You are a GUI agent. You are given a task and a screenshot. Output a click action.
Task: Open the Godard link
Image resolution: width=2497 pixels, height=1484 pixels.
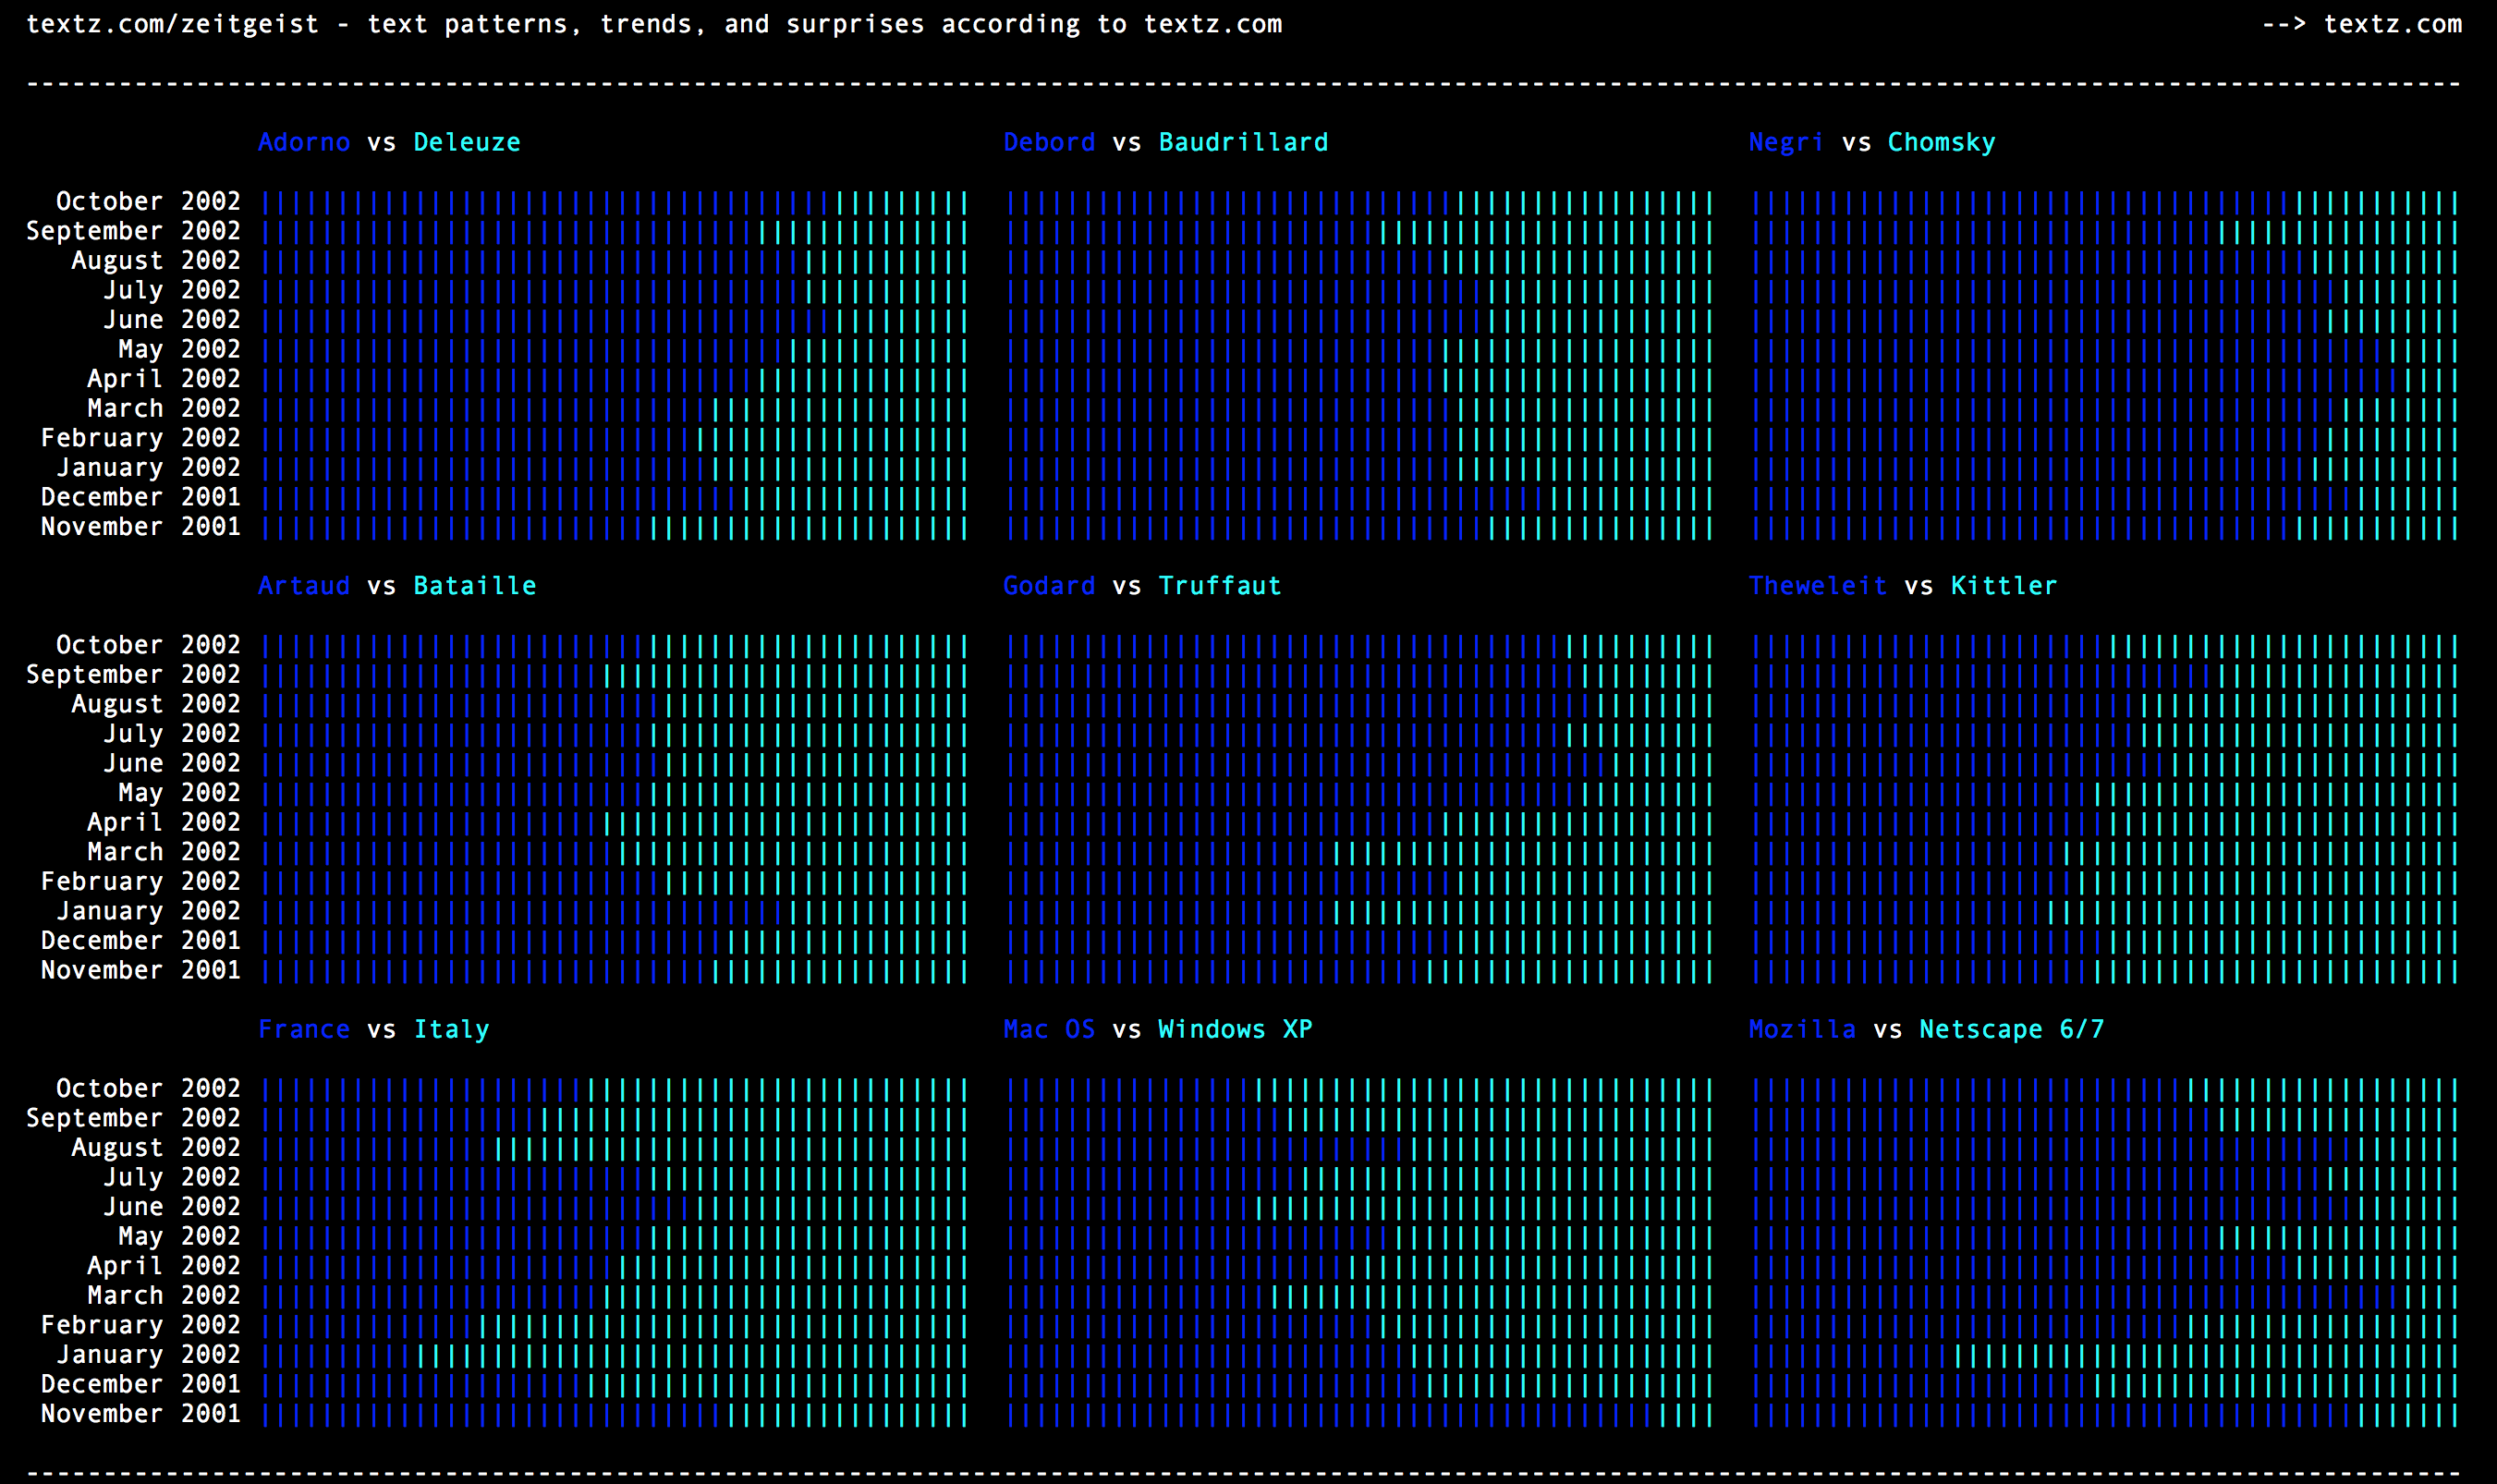coord(1049,586)
